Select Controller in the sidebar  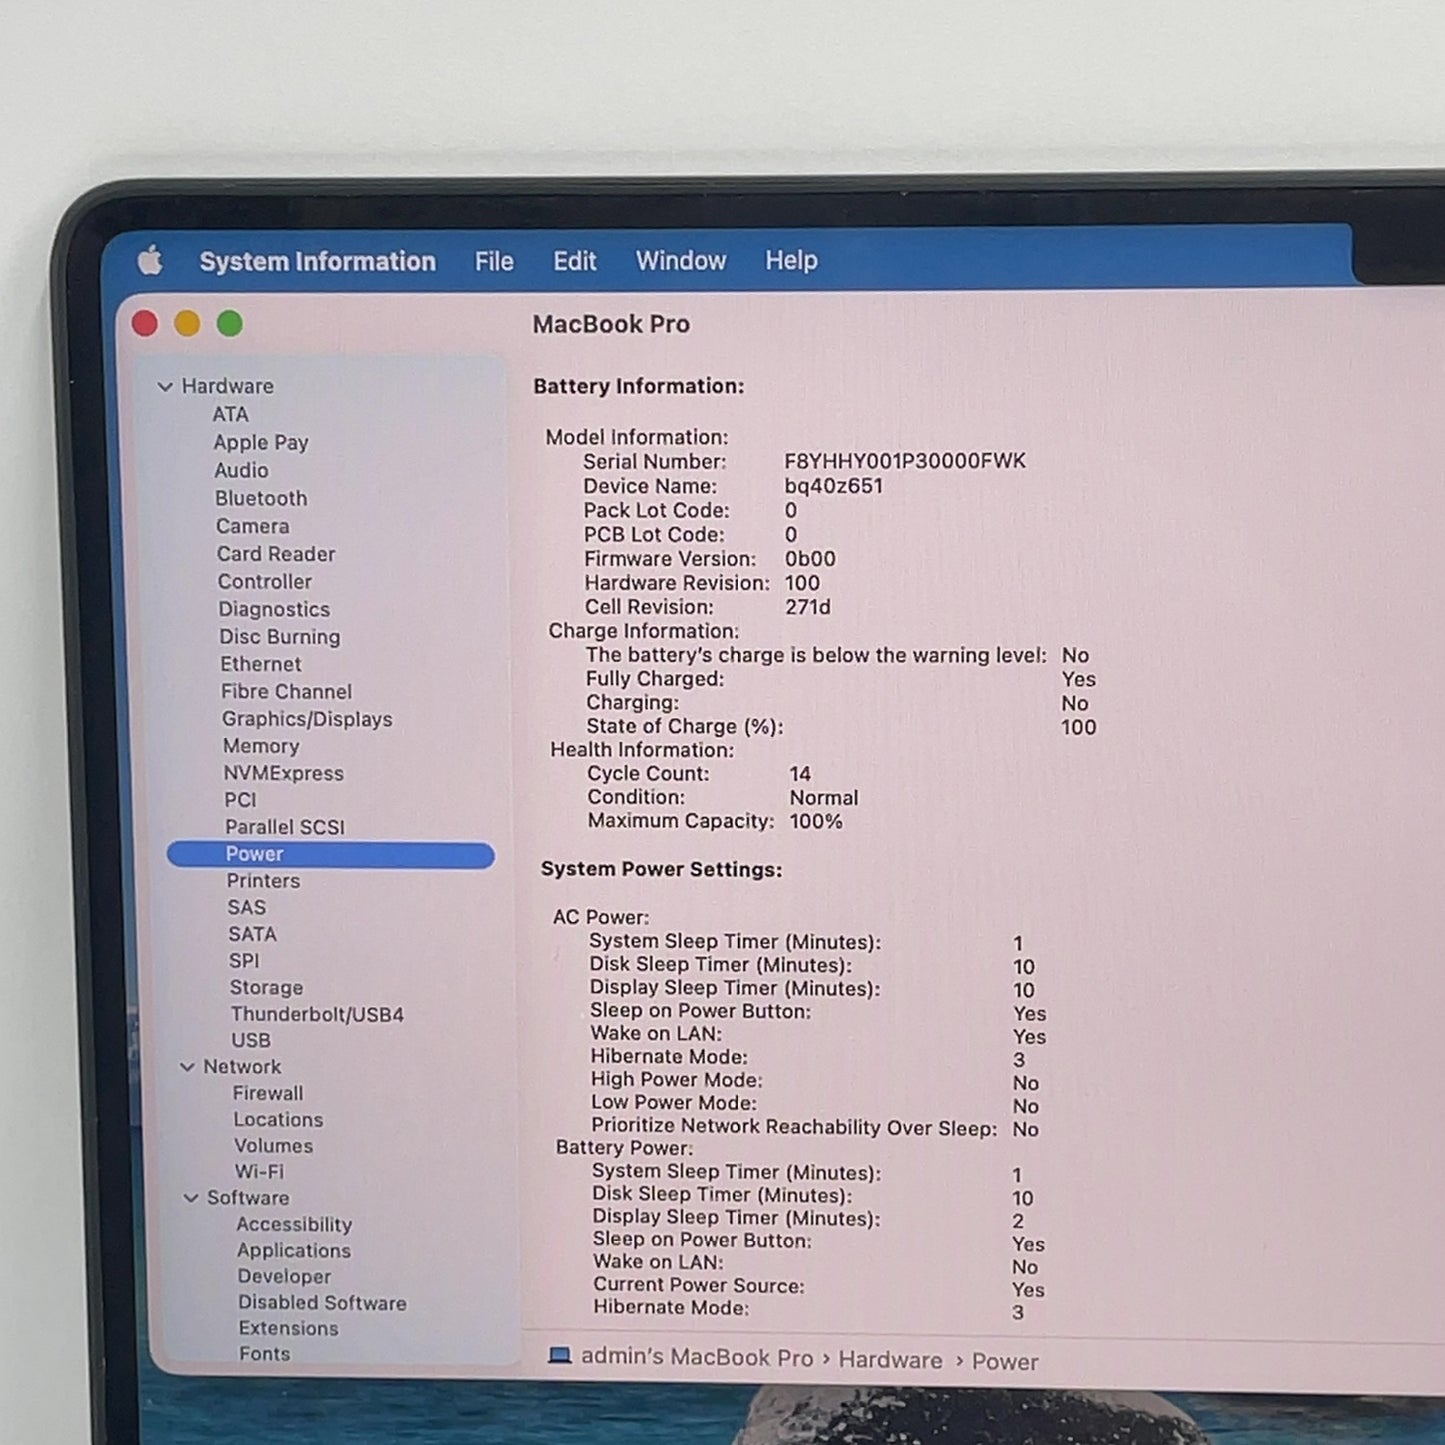pyautogui.click(x=265, y=582)
